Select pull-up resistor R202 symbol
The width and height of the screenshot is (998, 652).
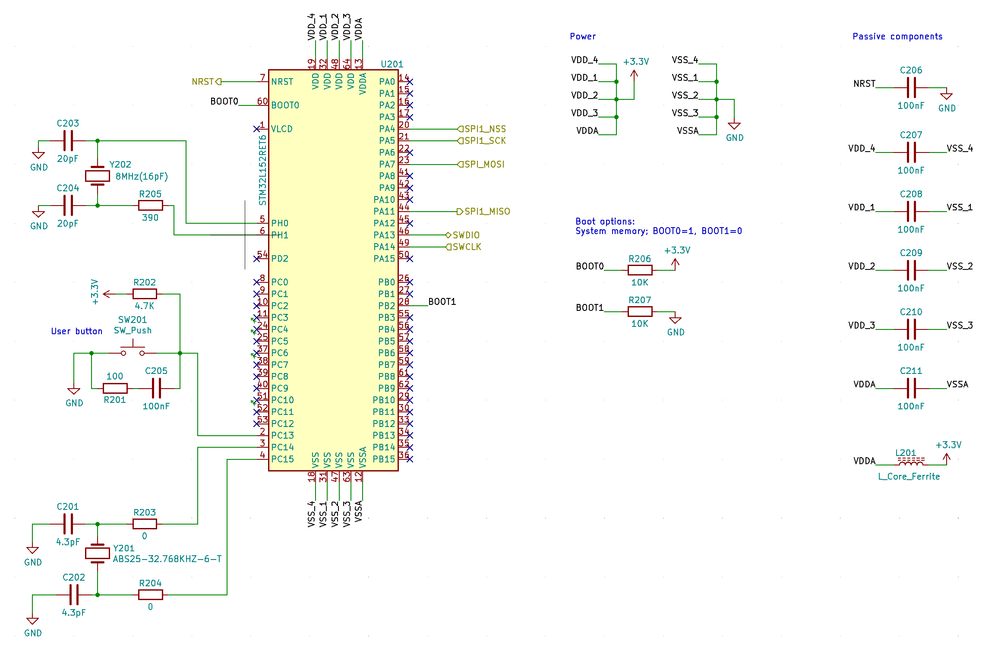tap(144, 294)
